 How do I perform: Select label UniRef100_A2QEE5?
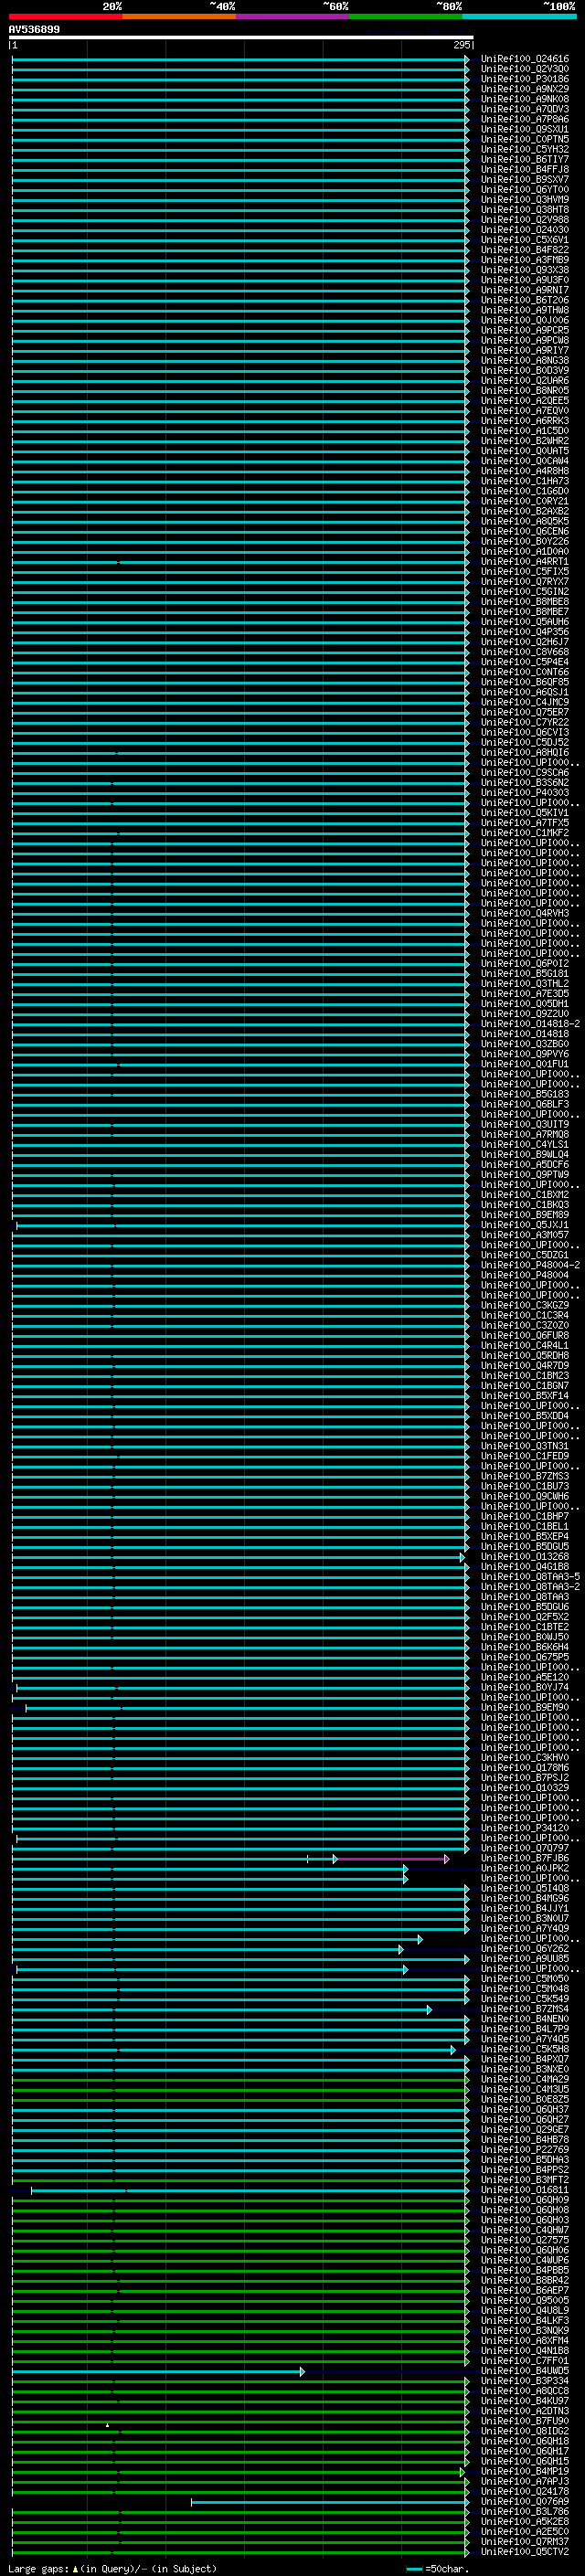(525, 401)
